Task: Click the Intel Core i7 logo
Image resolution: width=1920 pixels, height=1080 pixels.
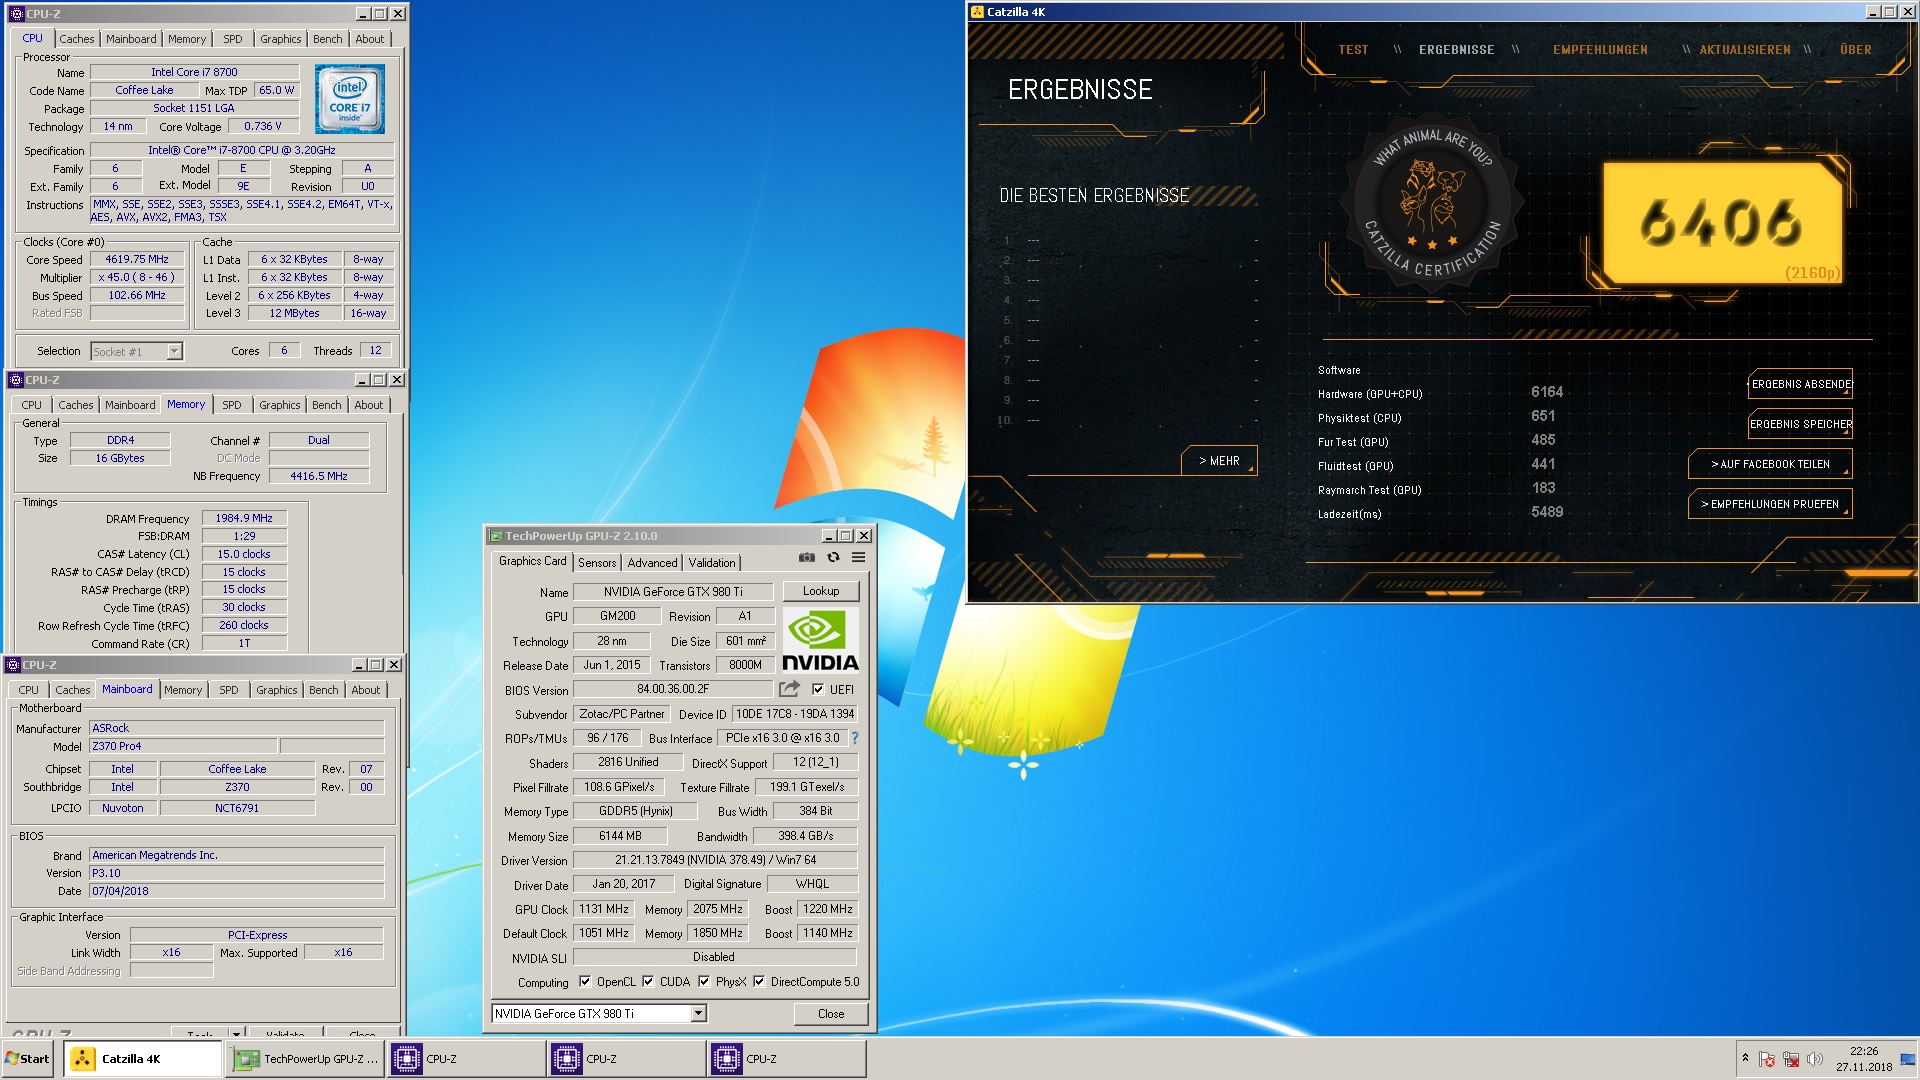Action: [350, 99]
